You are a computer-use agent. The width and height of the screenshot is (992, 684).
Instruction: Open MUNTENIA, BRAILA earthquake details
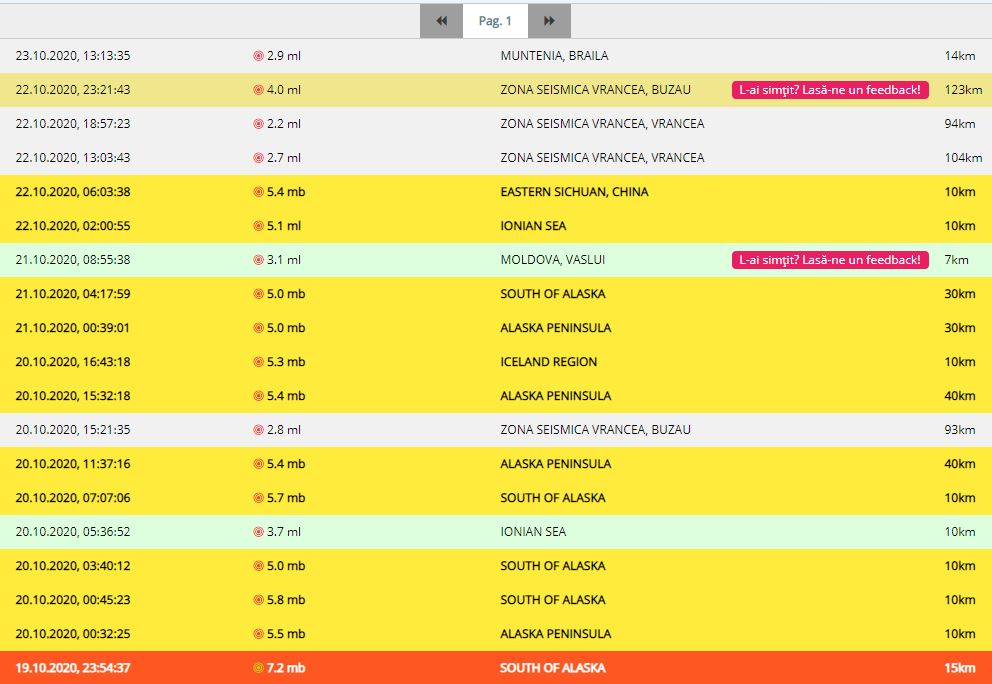pos(553,56)
